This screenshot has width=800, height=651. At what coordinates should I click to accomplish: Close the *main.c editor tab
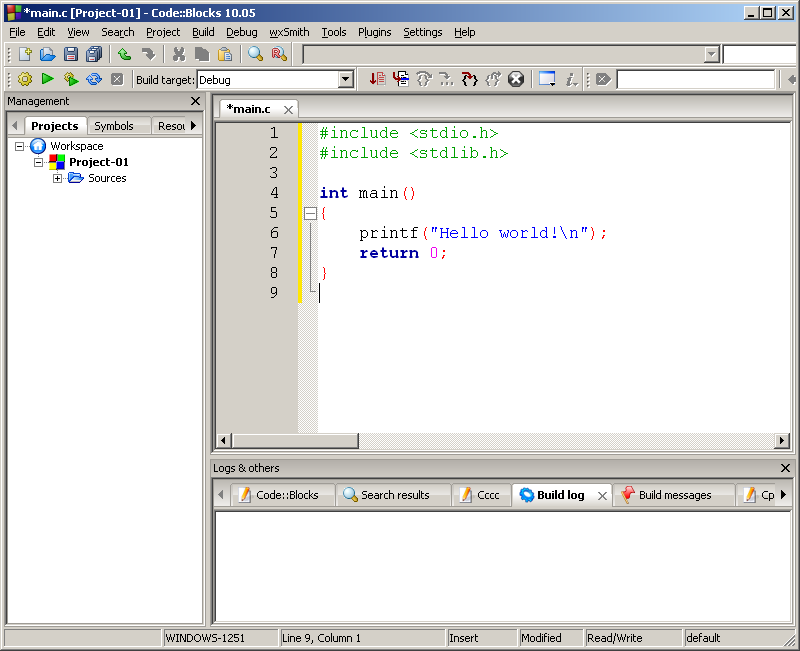(288, 110)
